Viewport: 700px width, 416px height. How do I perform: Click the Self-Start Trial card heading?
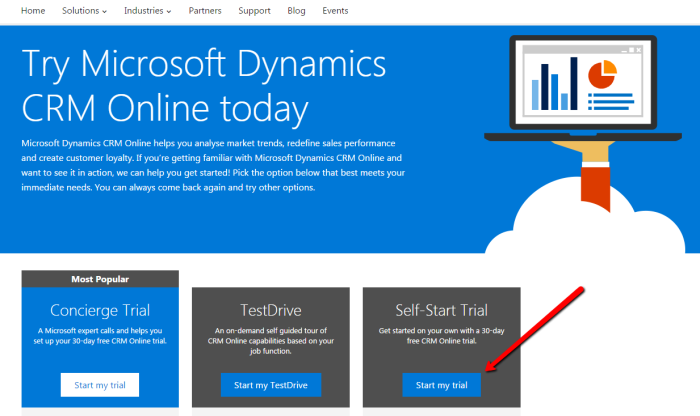point(441,311)
